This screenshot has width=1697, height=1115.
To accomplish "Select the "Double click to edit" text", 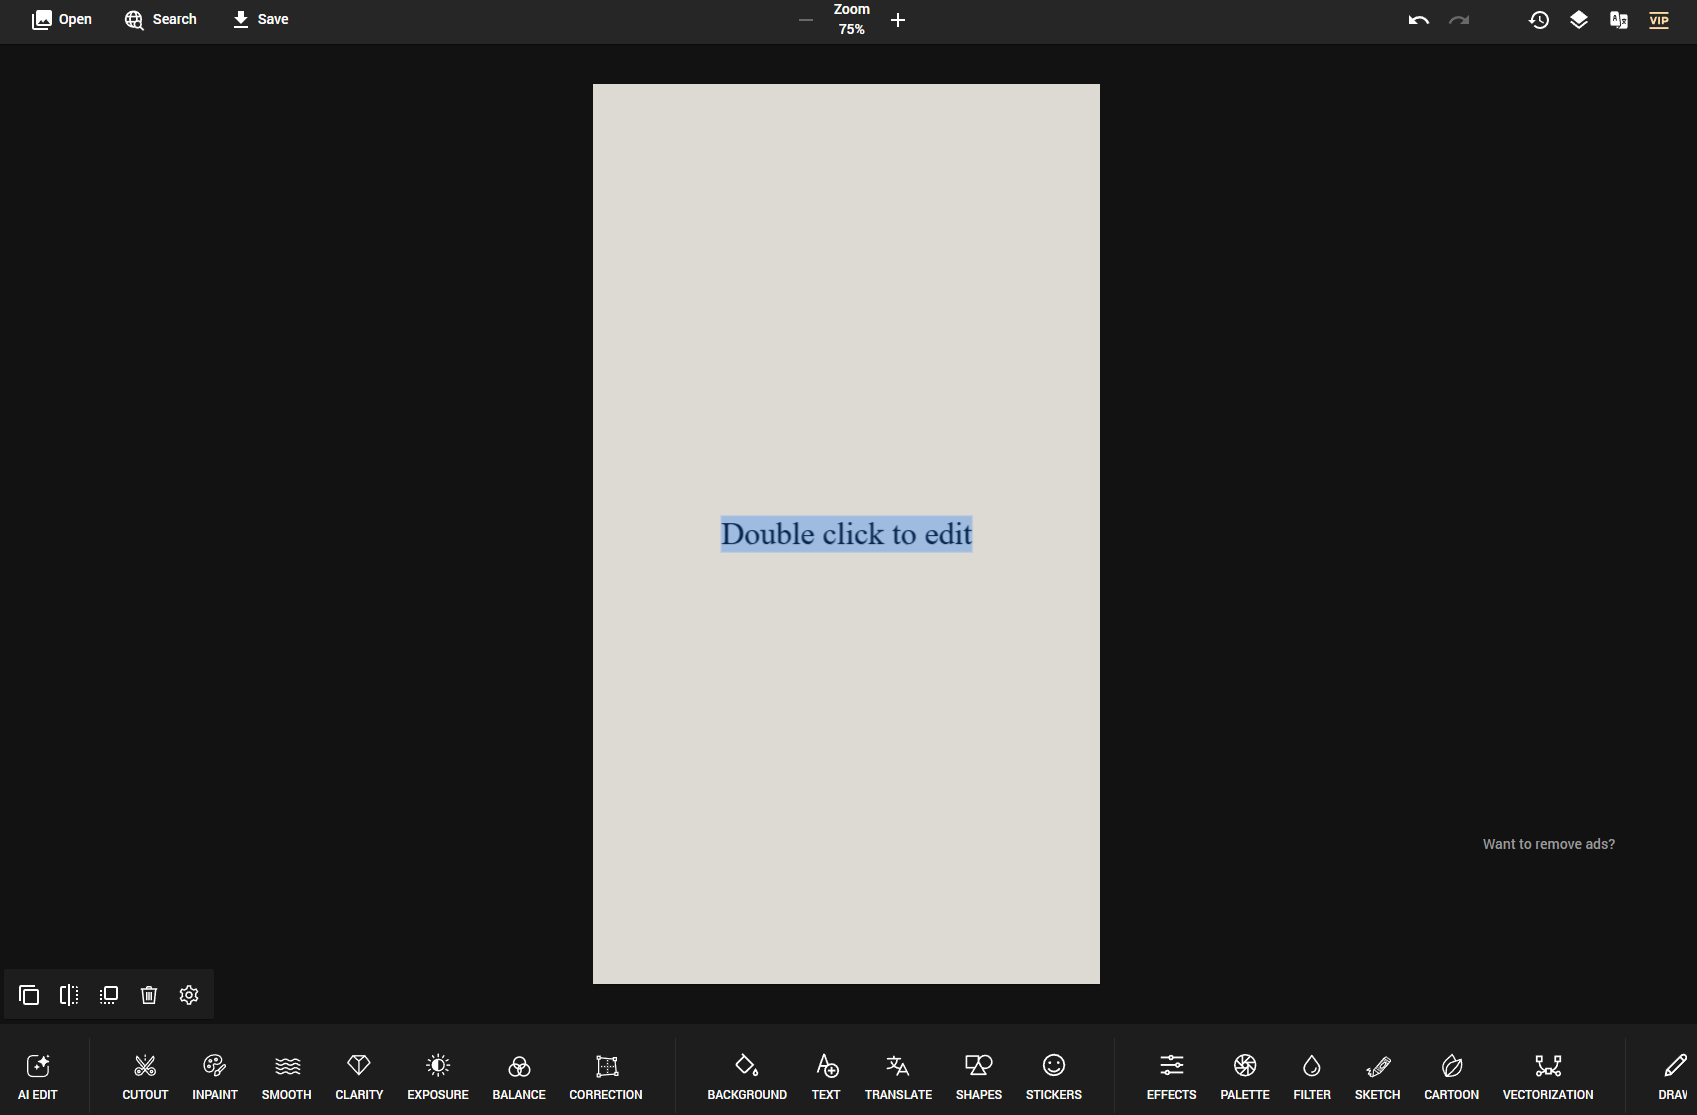I will coord(846,534).
